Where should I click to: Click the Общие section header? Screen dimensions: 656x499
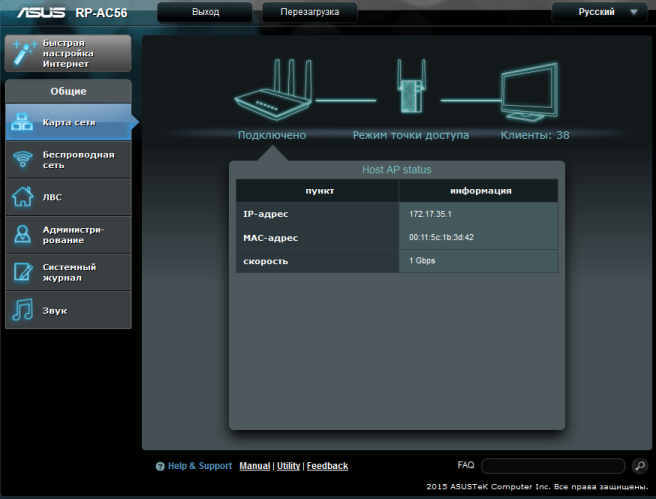69,91
